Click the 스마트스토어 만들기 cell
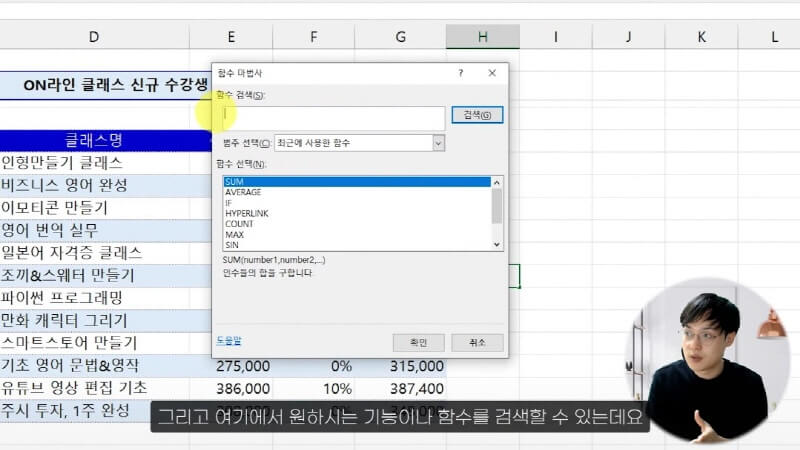This screenshot has height=450, width=800. click(94, 343)
